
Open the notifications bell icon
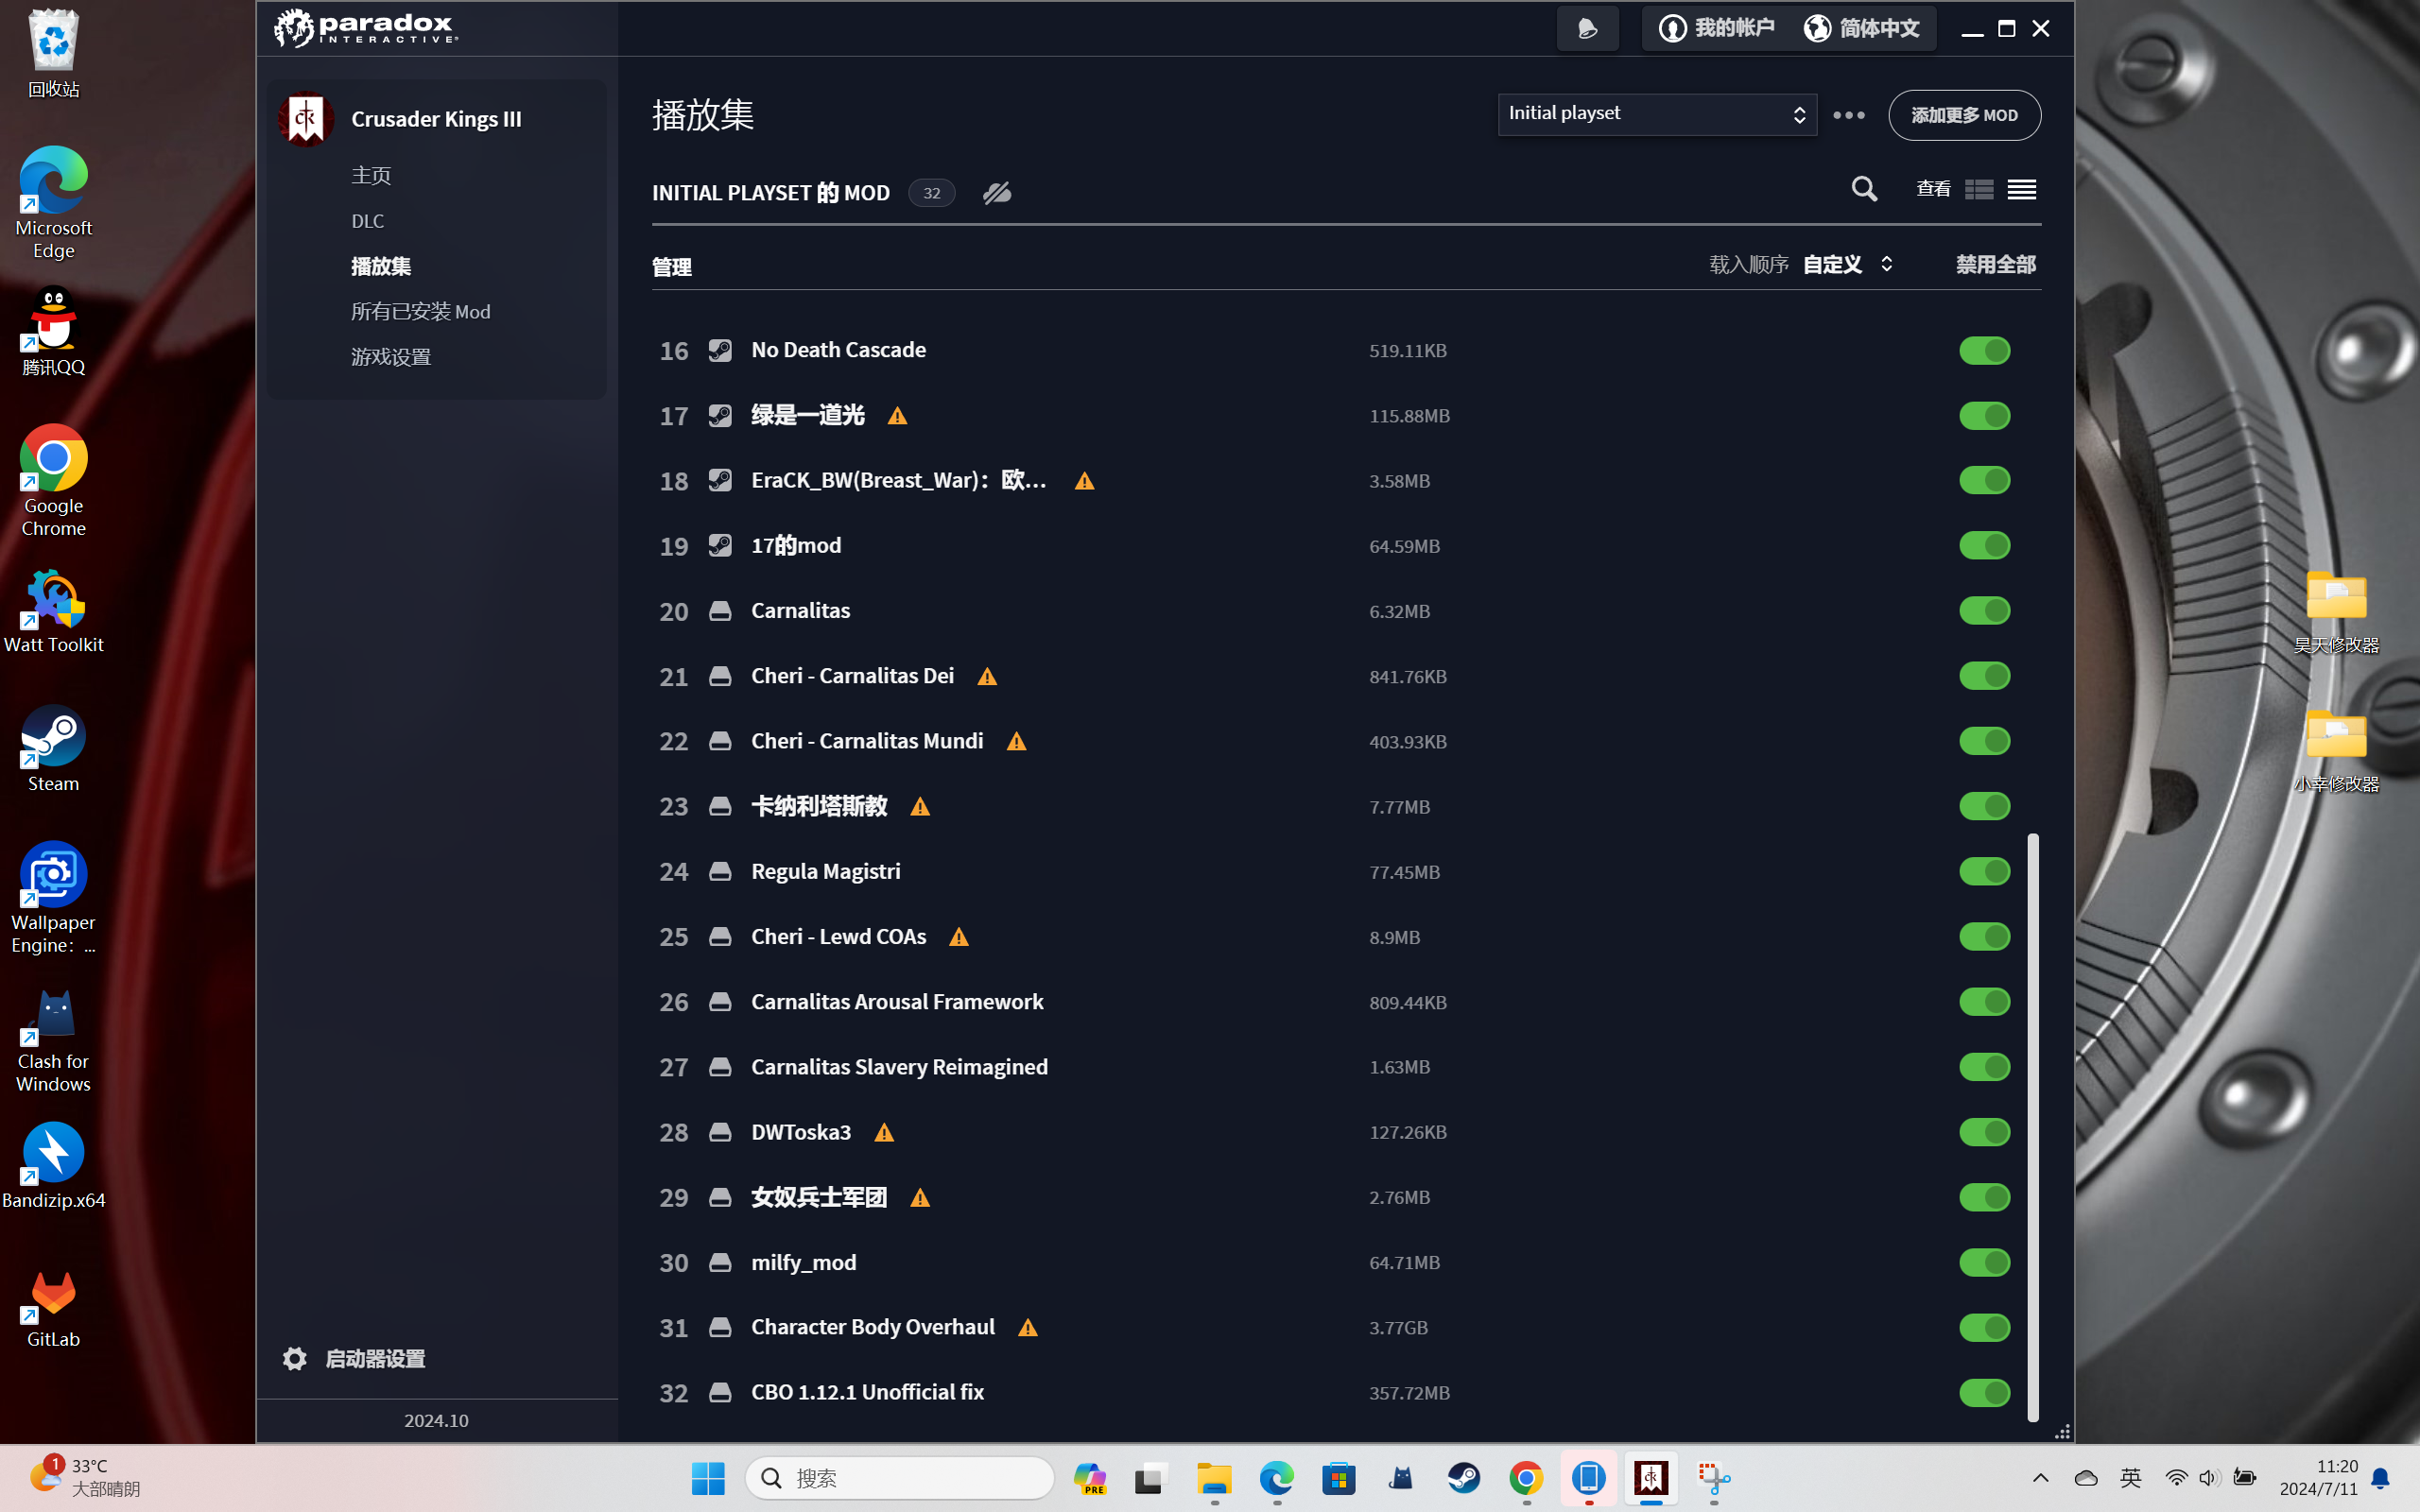point(1587,28)
